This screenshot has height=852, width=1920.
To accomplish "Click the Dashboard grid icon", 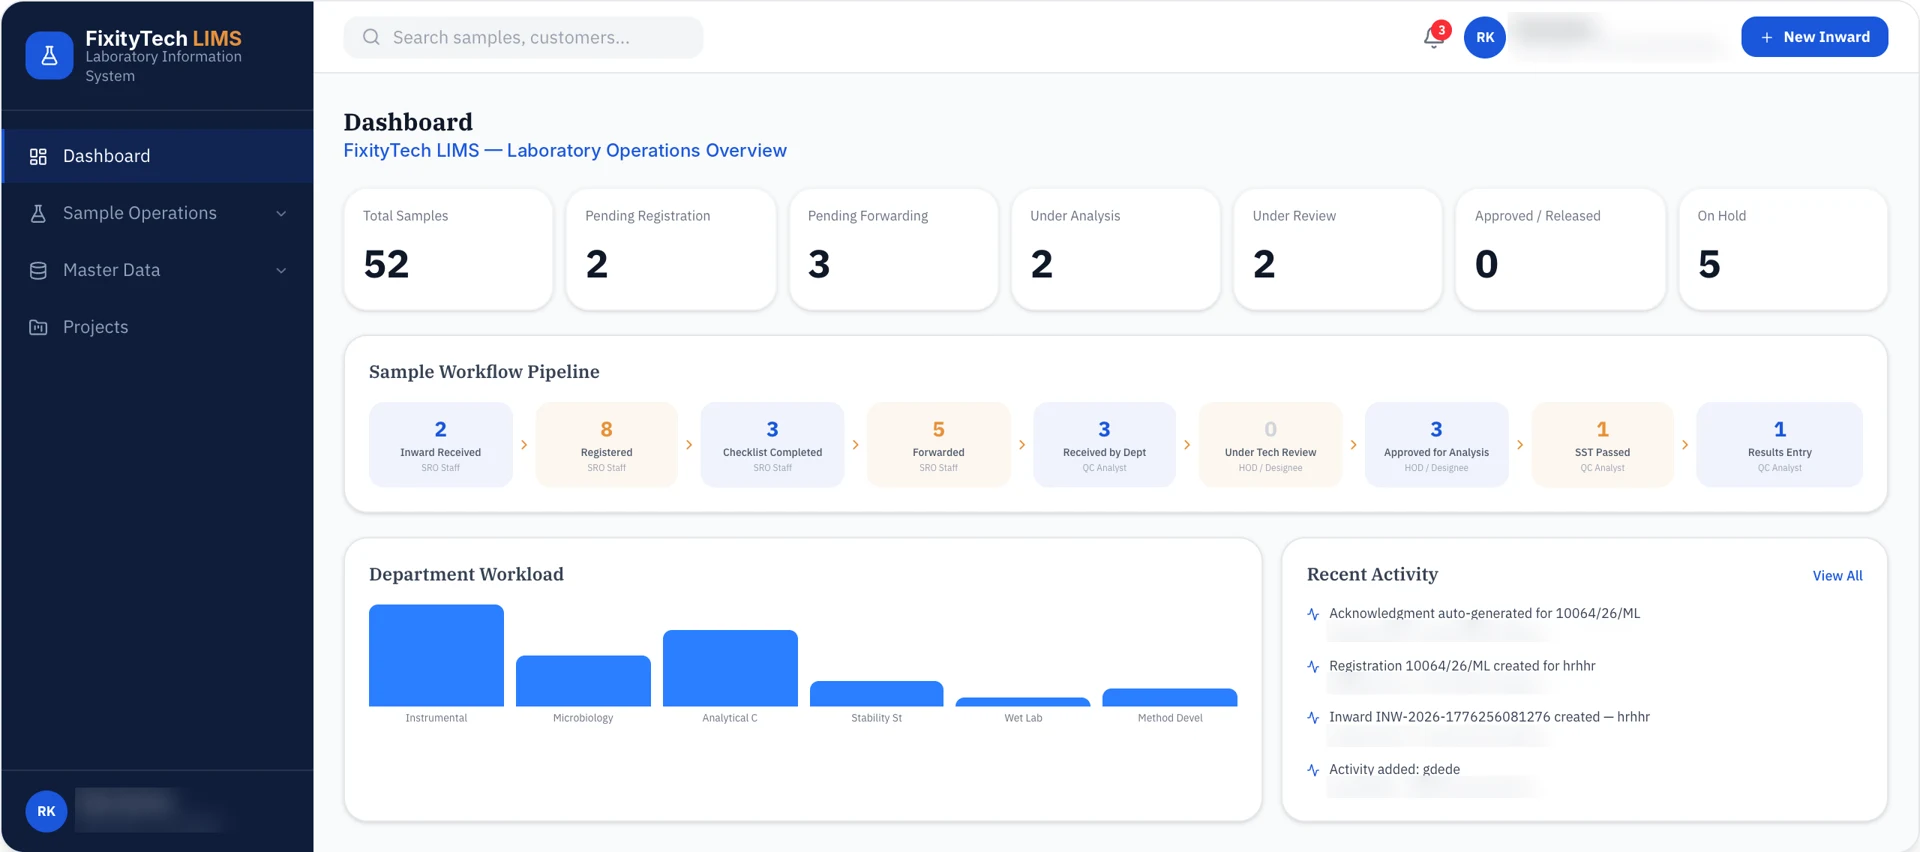I will [x=38, y=156].
